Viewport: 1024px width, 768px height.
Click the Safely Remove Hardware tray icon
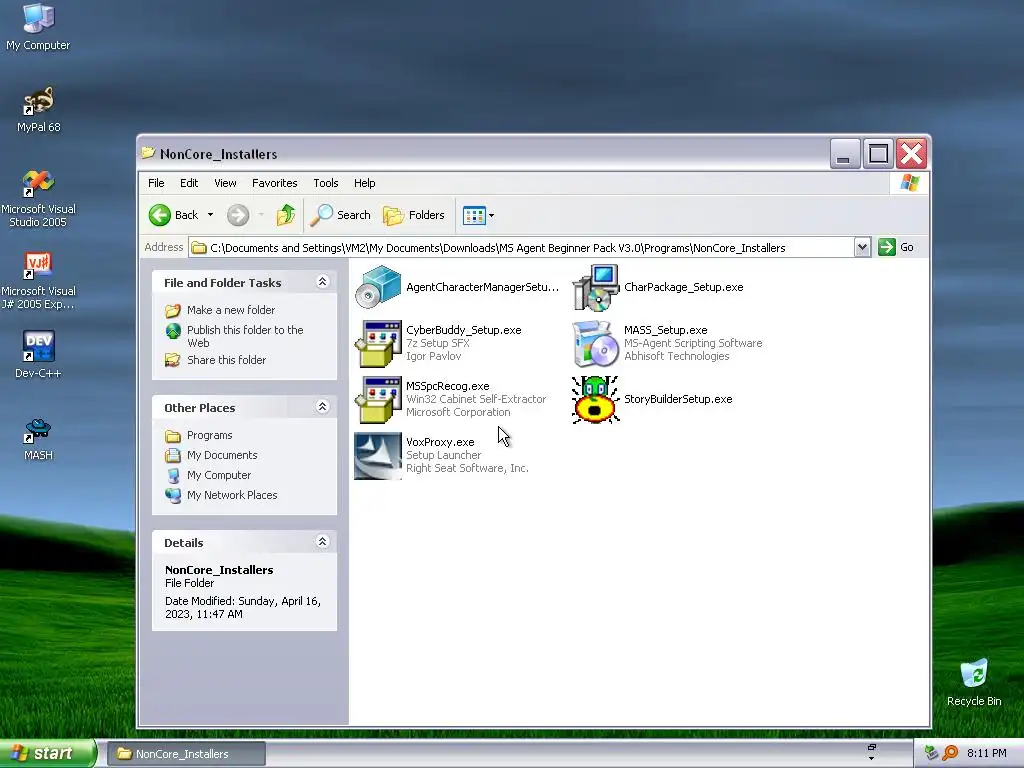pyautogui.click(x=931, y=753)
